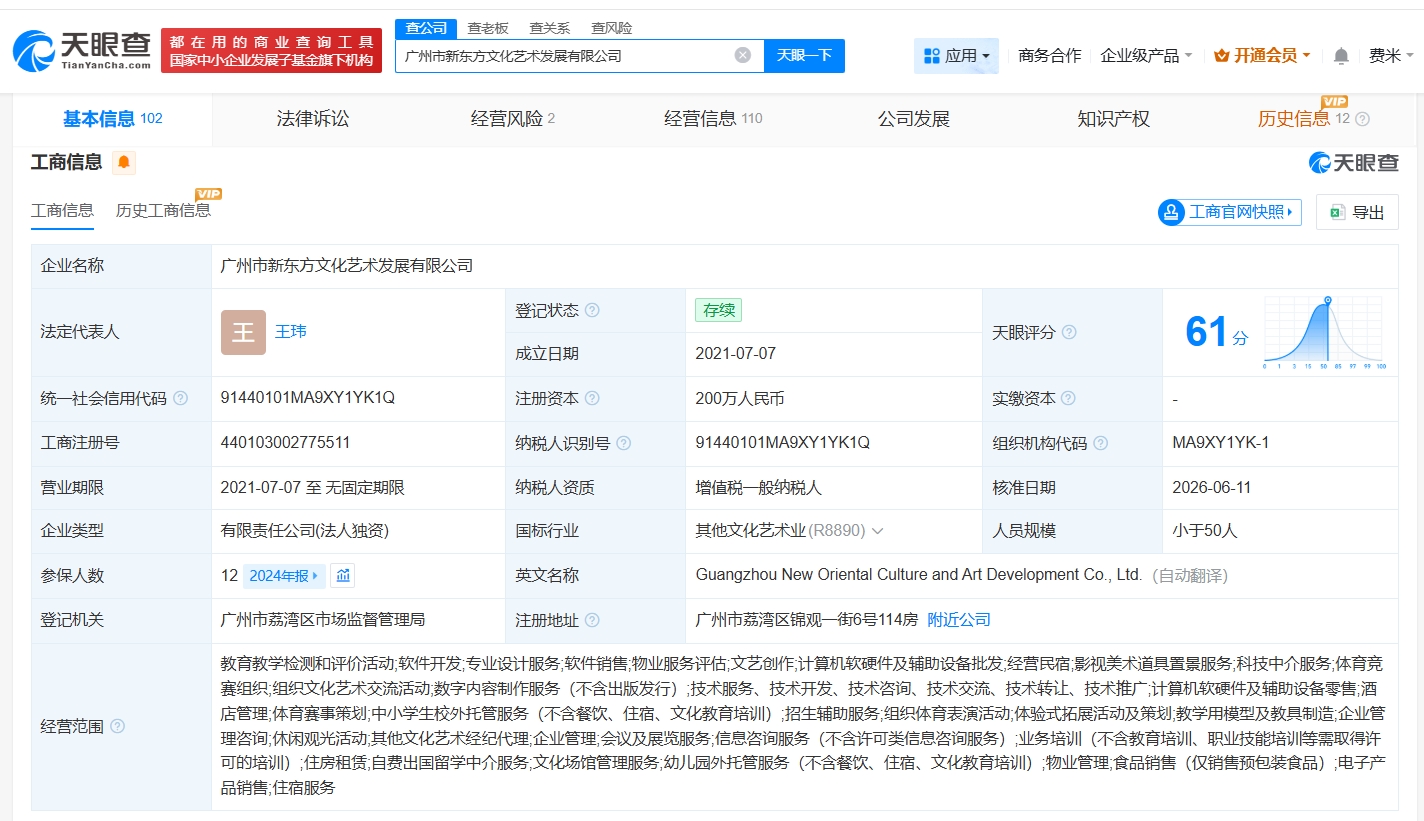Switch to the 查公司 search tab
Viewport: 1424px width, 821px height.
[426, 28]
